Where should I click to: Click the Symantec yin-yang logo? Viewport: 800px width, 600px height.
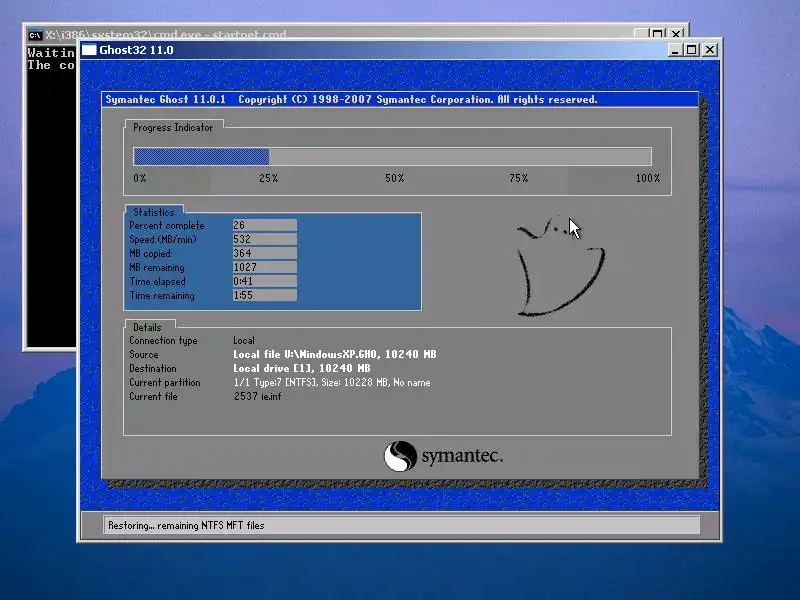click(400, 456)
